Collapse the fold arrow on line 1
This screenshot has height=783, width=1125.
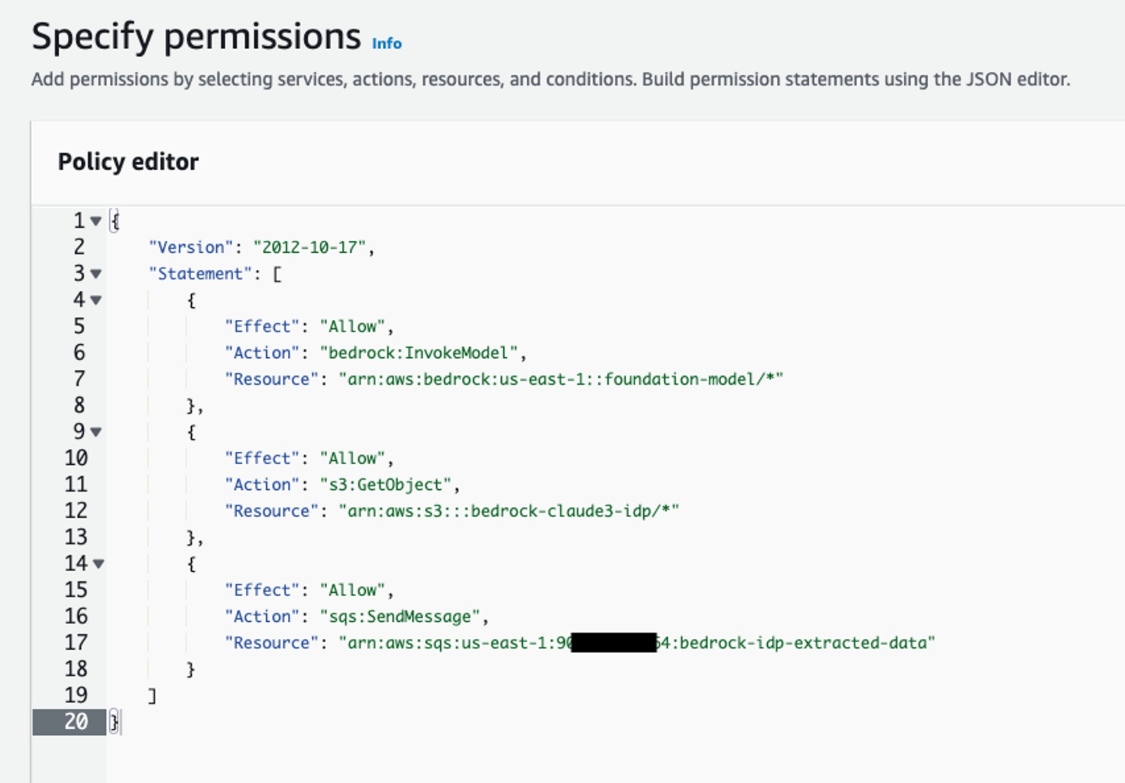point(96,221)
